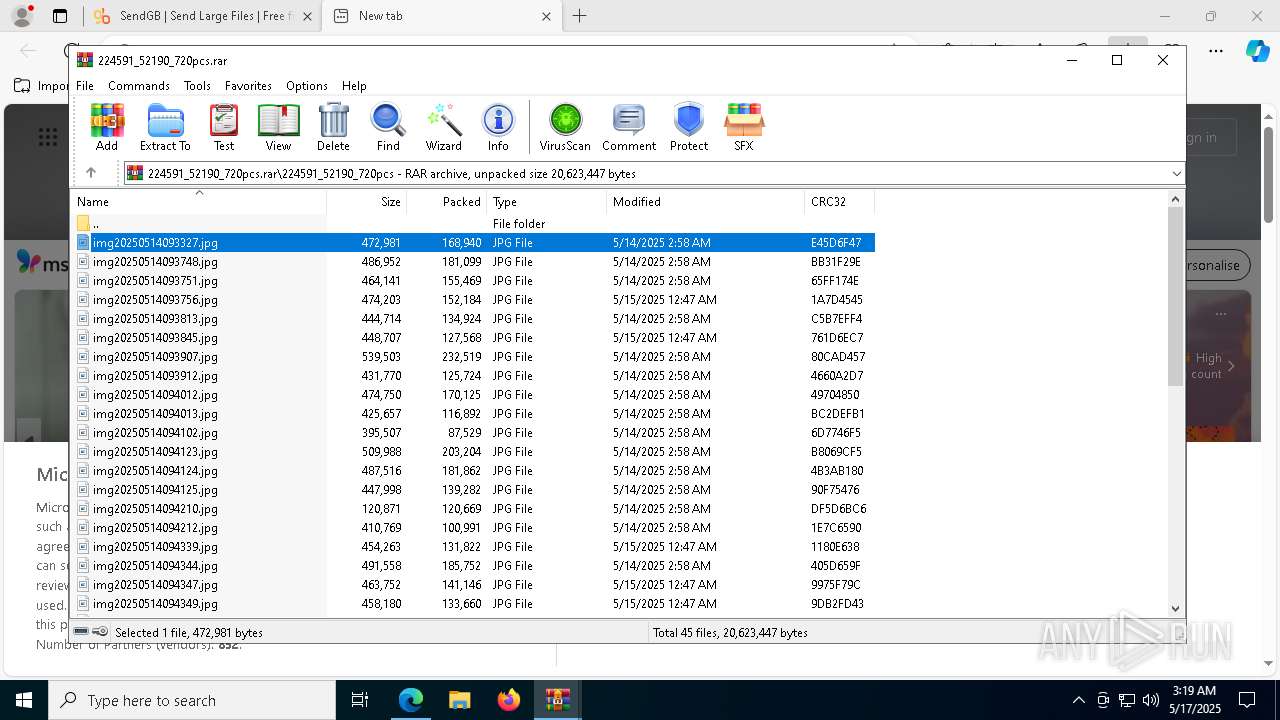Sort files by Size column

click(x=366, y=202)
